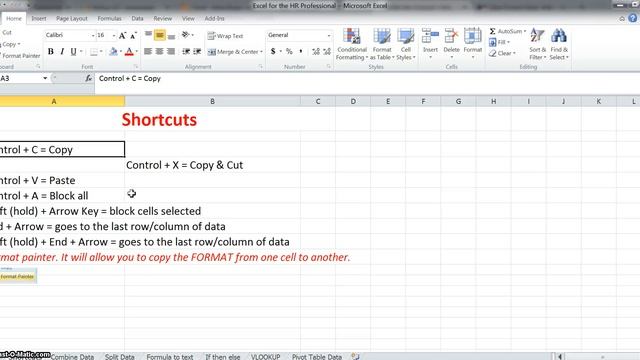Click the Insert Function fx icon
The width and height of the screenshot is (640, 360).
89,78
